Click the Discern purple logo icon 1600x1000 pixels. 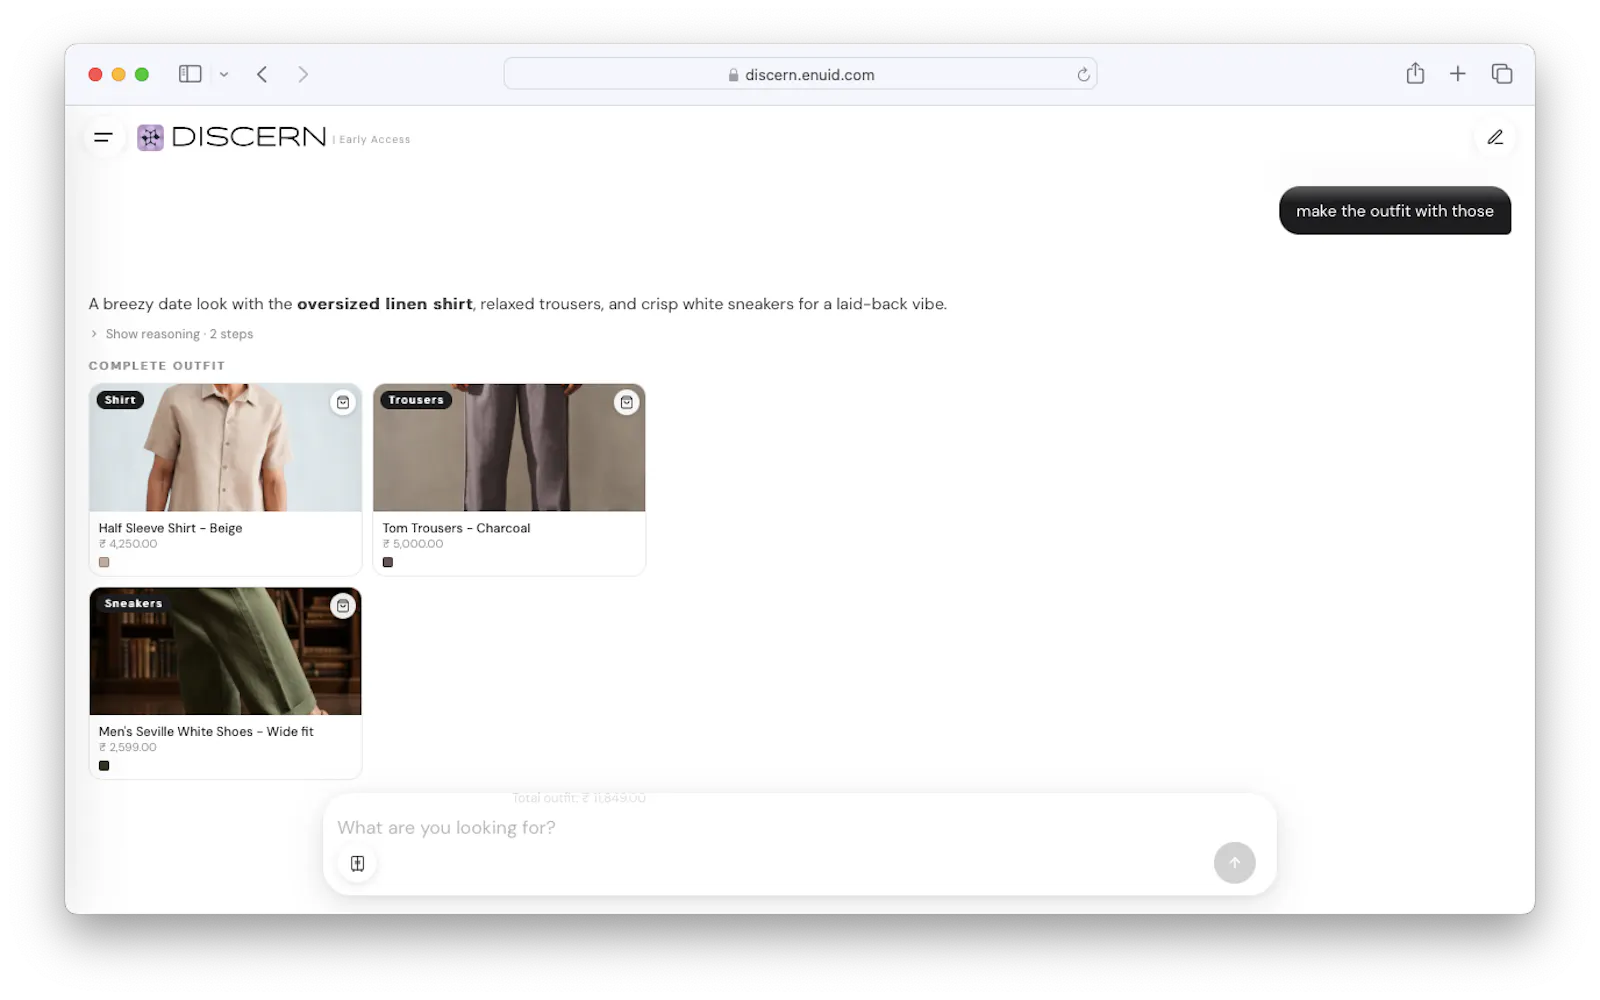[x=150, y=138]
